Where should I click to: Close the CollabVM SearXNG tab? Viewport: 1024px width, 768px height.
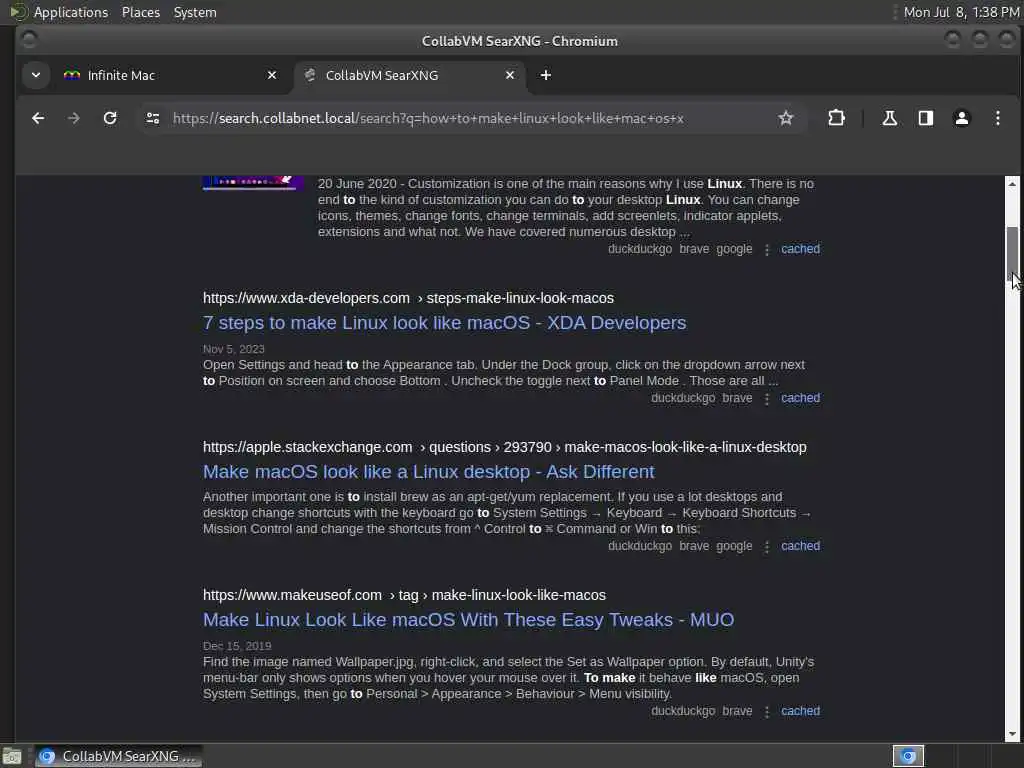pyautogui.click(x=509, y=75)
